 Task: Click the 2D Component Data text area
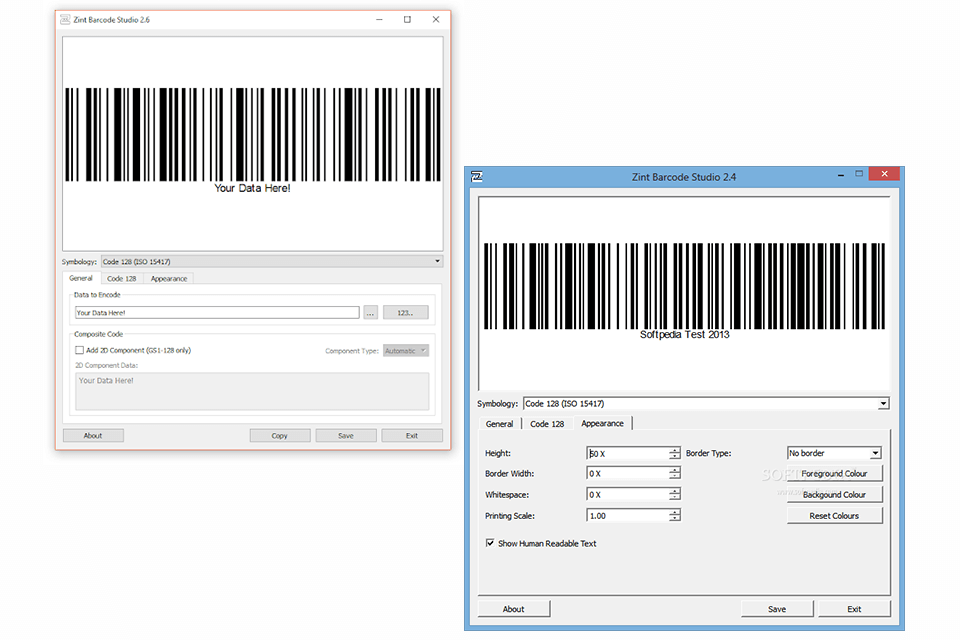pos(252,391)
